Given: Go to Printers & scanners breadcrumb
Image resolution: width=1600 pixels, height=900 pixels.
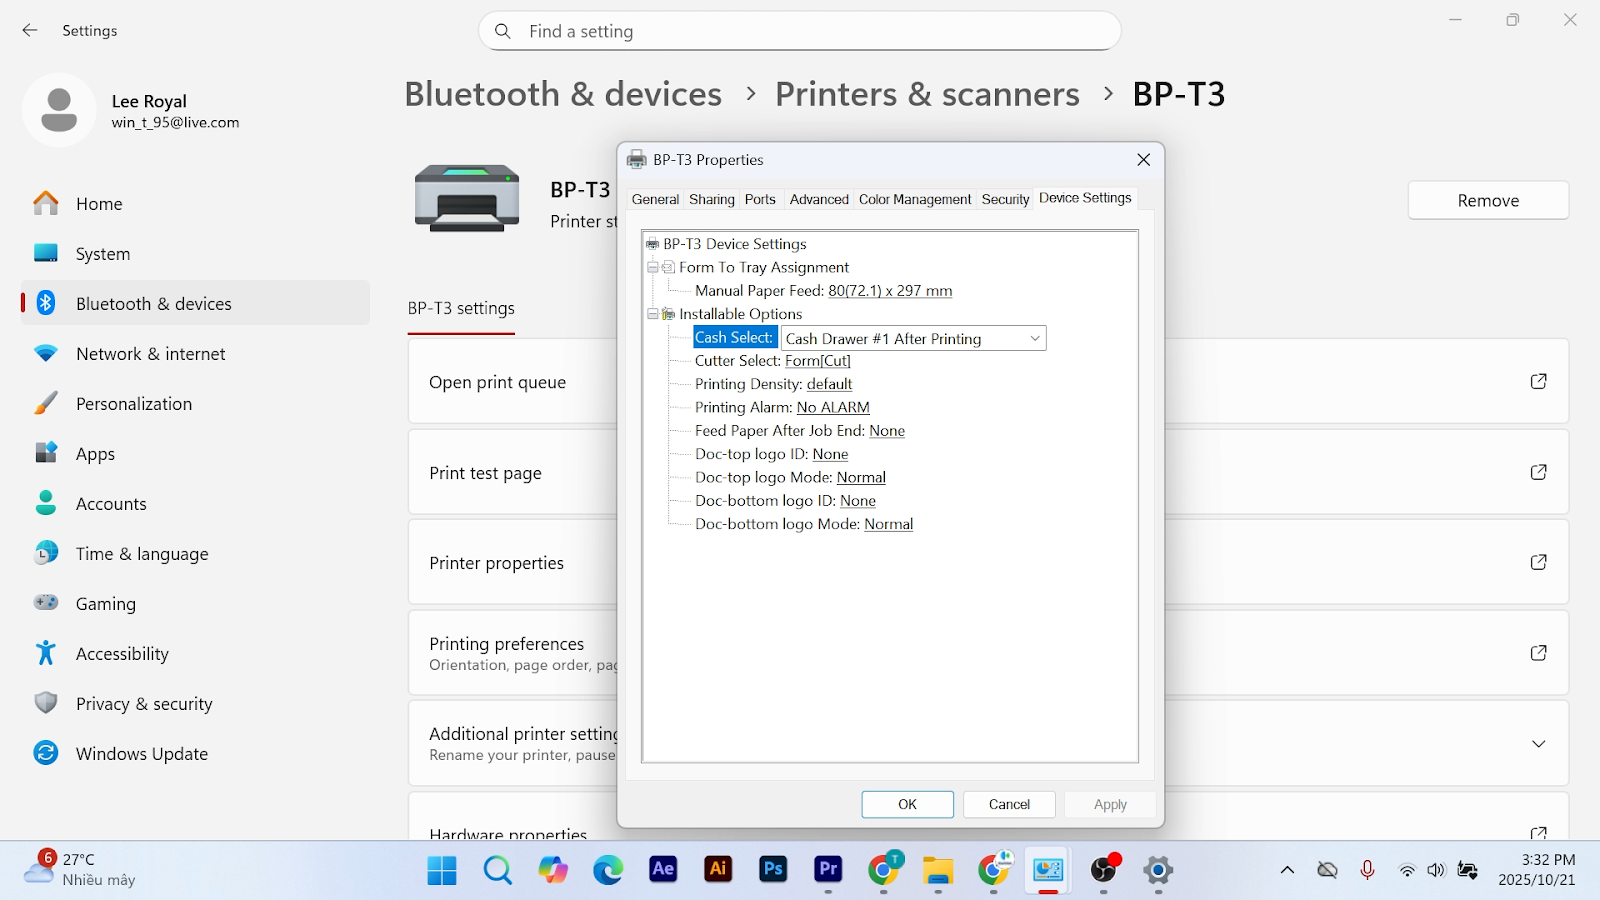Looking at the screenshot, I should [x=927, y=94].
